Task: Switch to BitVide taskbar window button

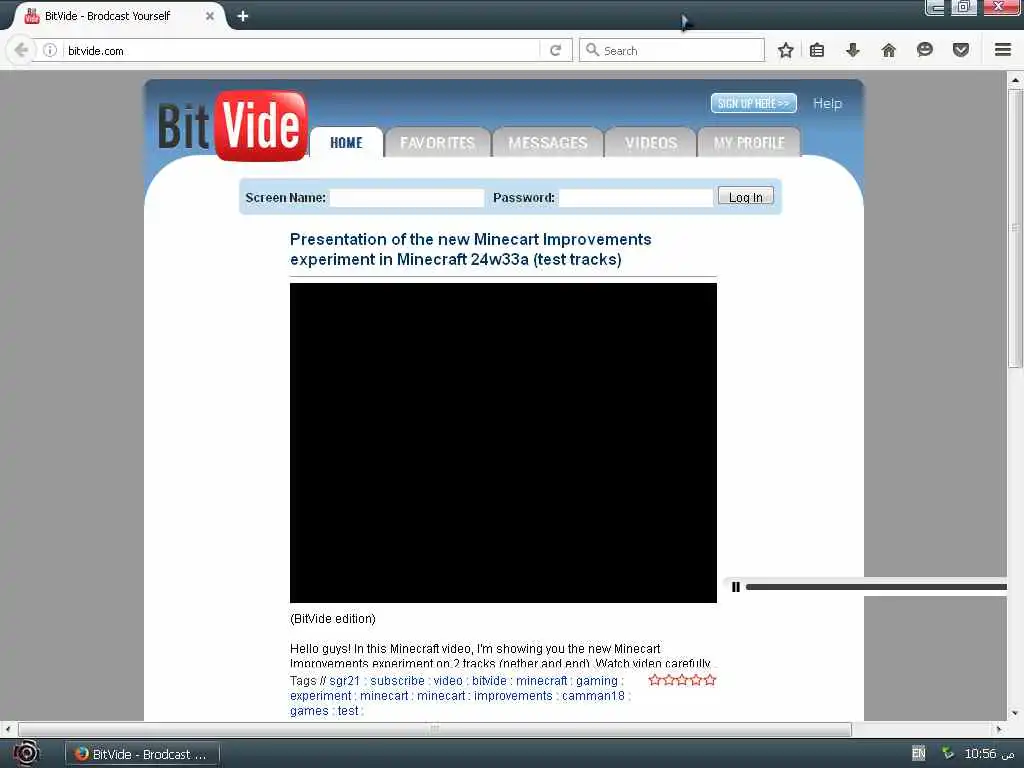Action: pyautogui.click(x=142, y=754)
